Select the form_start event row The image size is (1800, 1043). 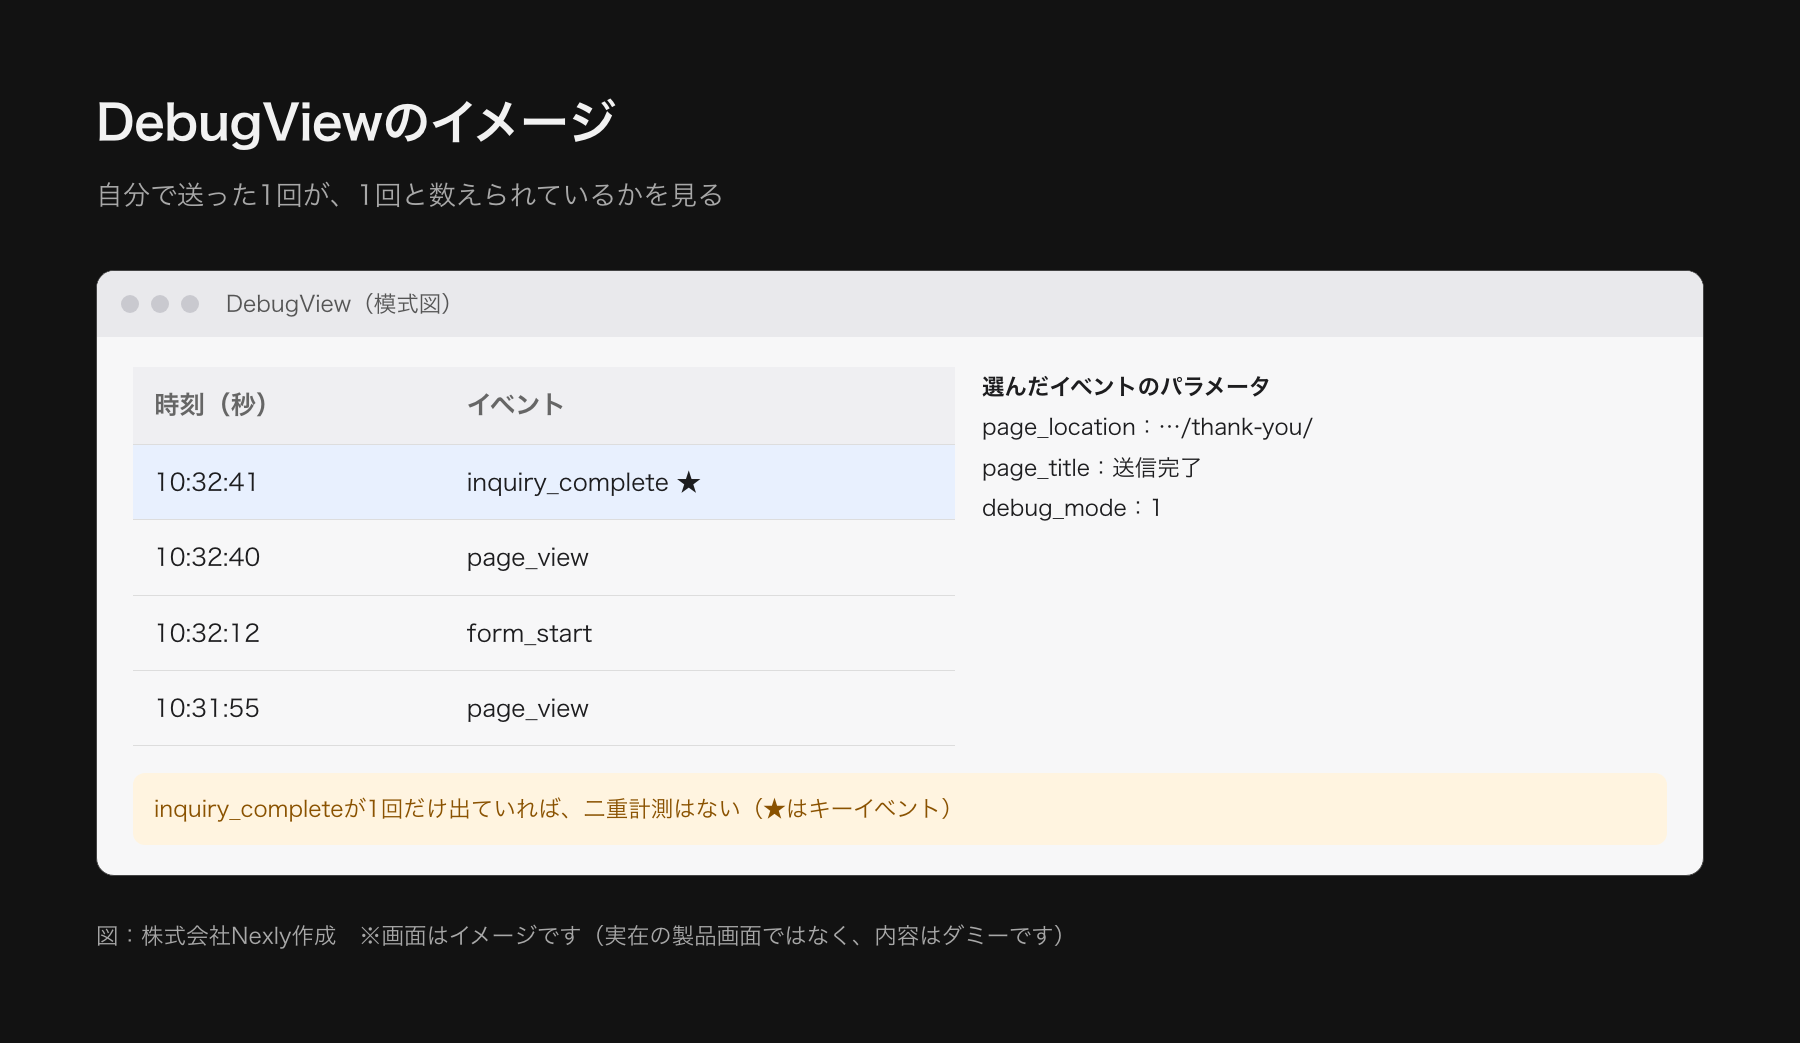tap(543, 633)
